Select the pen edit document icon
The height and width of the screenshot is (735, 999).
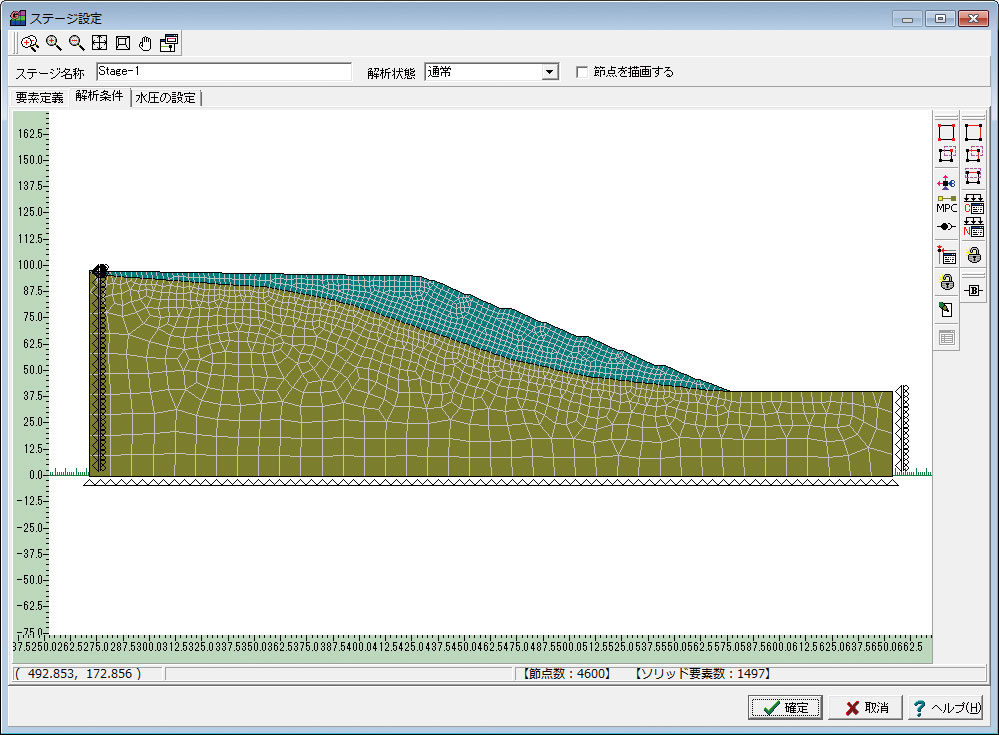(x=946, y=310)
